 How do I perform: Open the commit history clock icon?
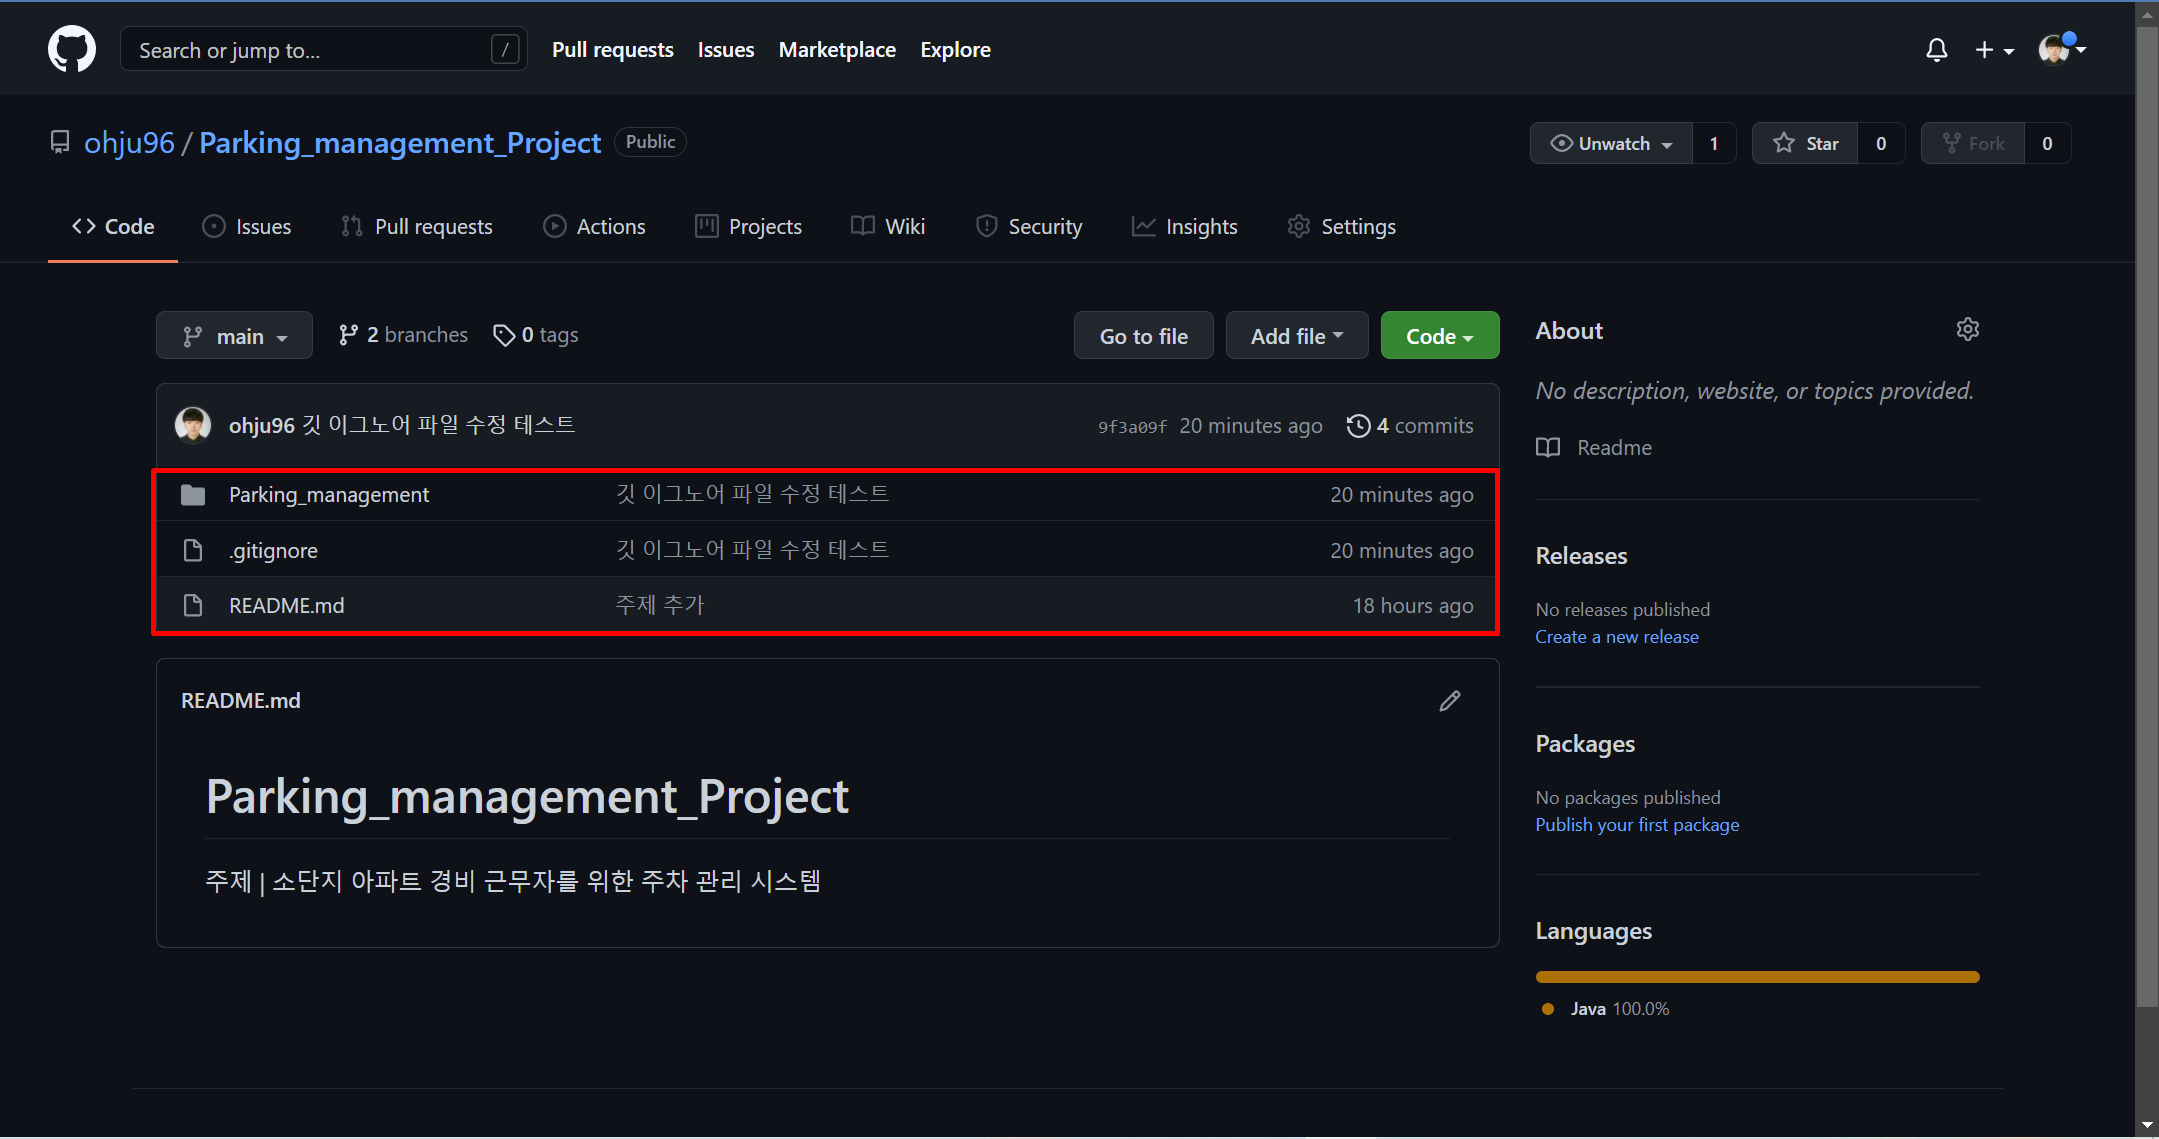coord(1357,426)
